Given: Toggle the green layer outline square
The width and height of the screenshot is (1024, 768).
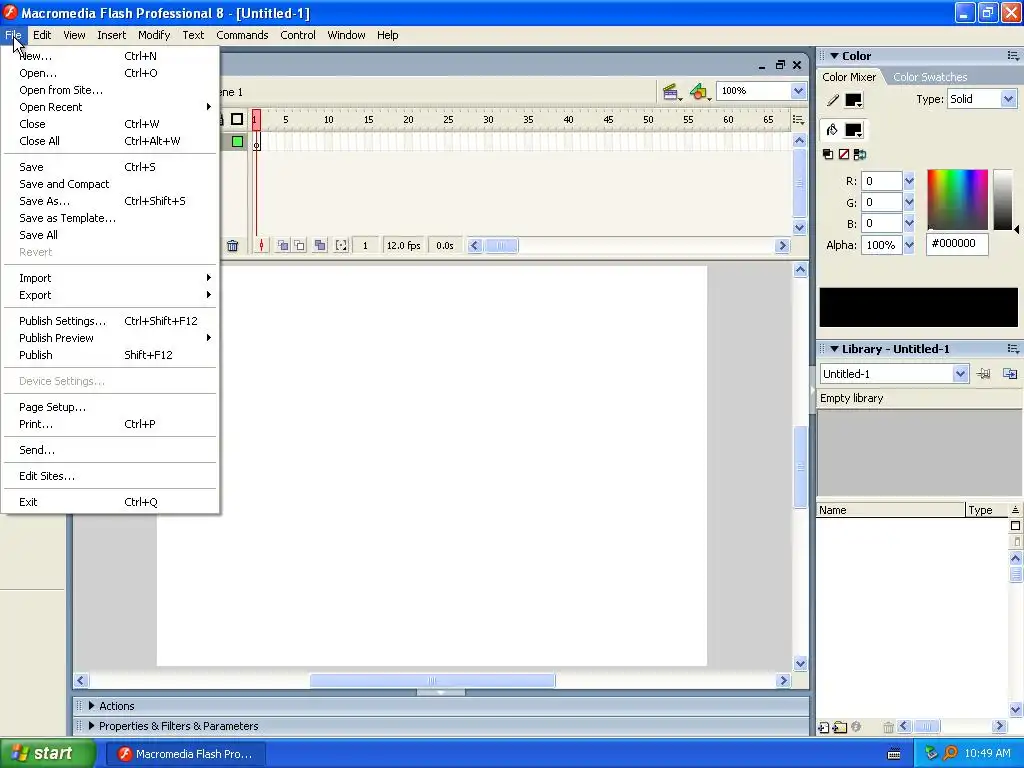Looking at the screenshot, I should (237, 141).
